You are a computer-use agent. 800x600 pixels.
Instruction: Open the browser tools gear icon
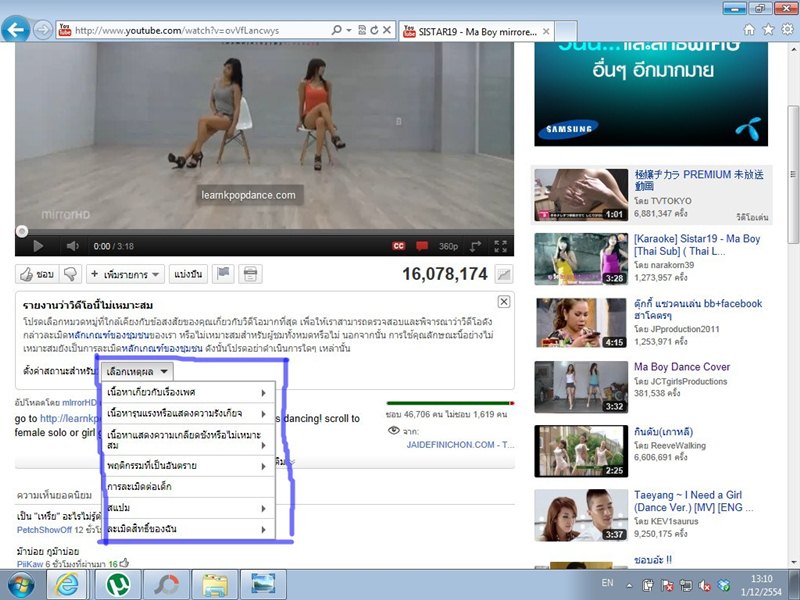pyautogui.click(x=787, y=30)
